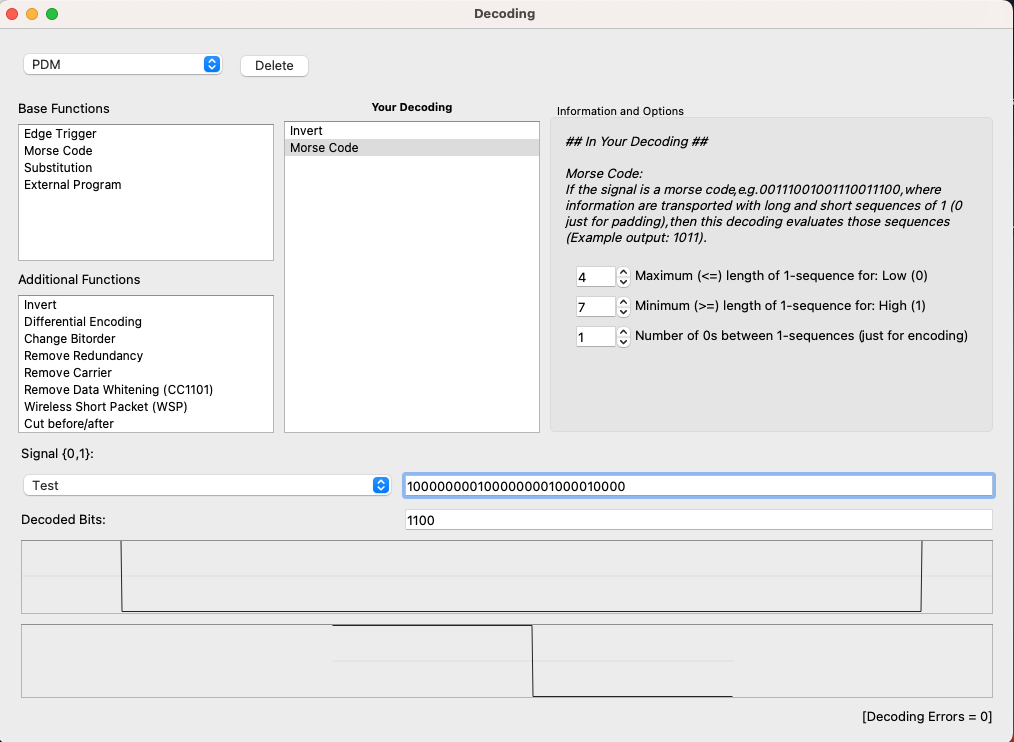Pick Differential Encoding function
The height and width of the screenshot is (742, 1014).
click(x=83, y=322)
